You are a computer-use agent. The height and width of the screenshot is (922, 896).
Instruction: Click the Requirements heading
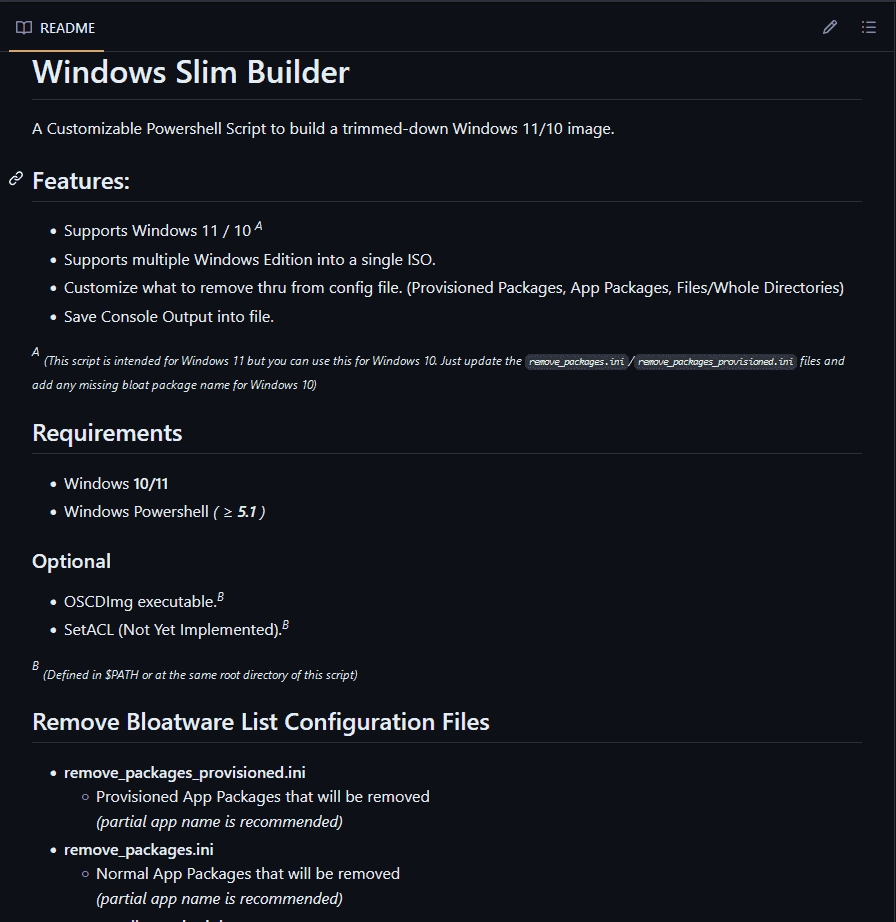107,433
